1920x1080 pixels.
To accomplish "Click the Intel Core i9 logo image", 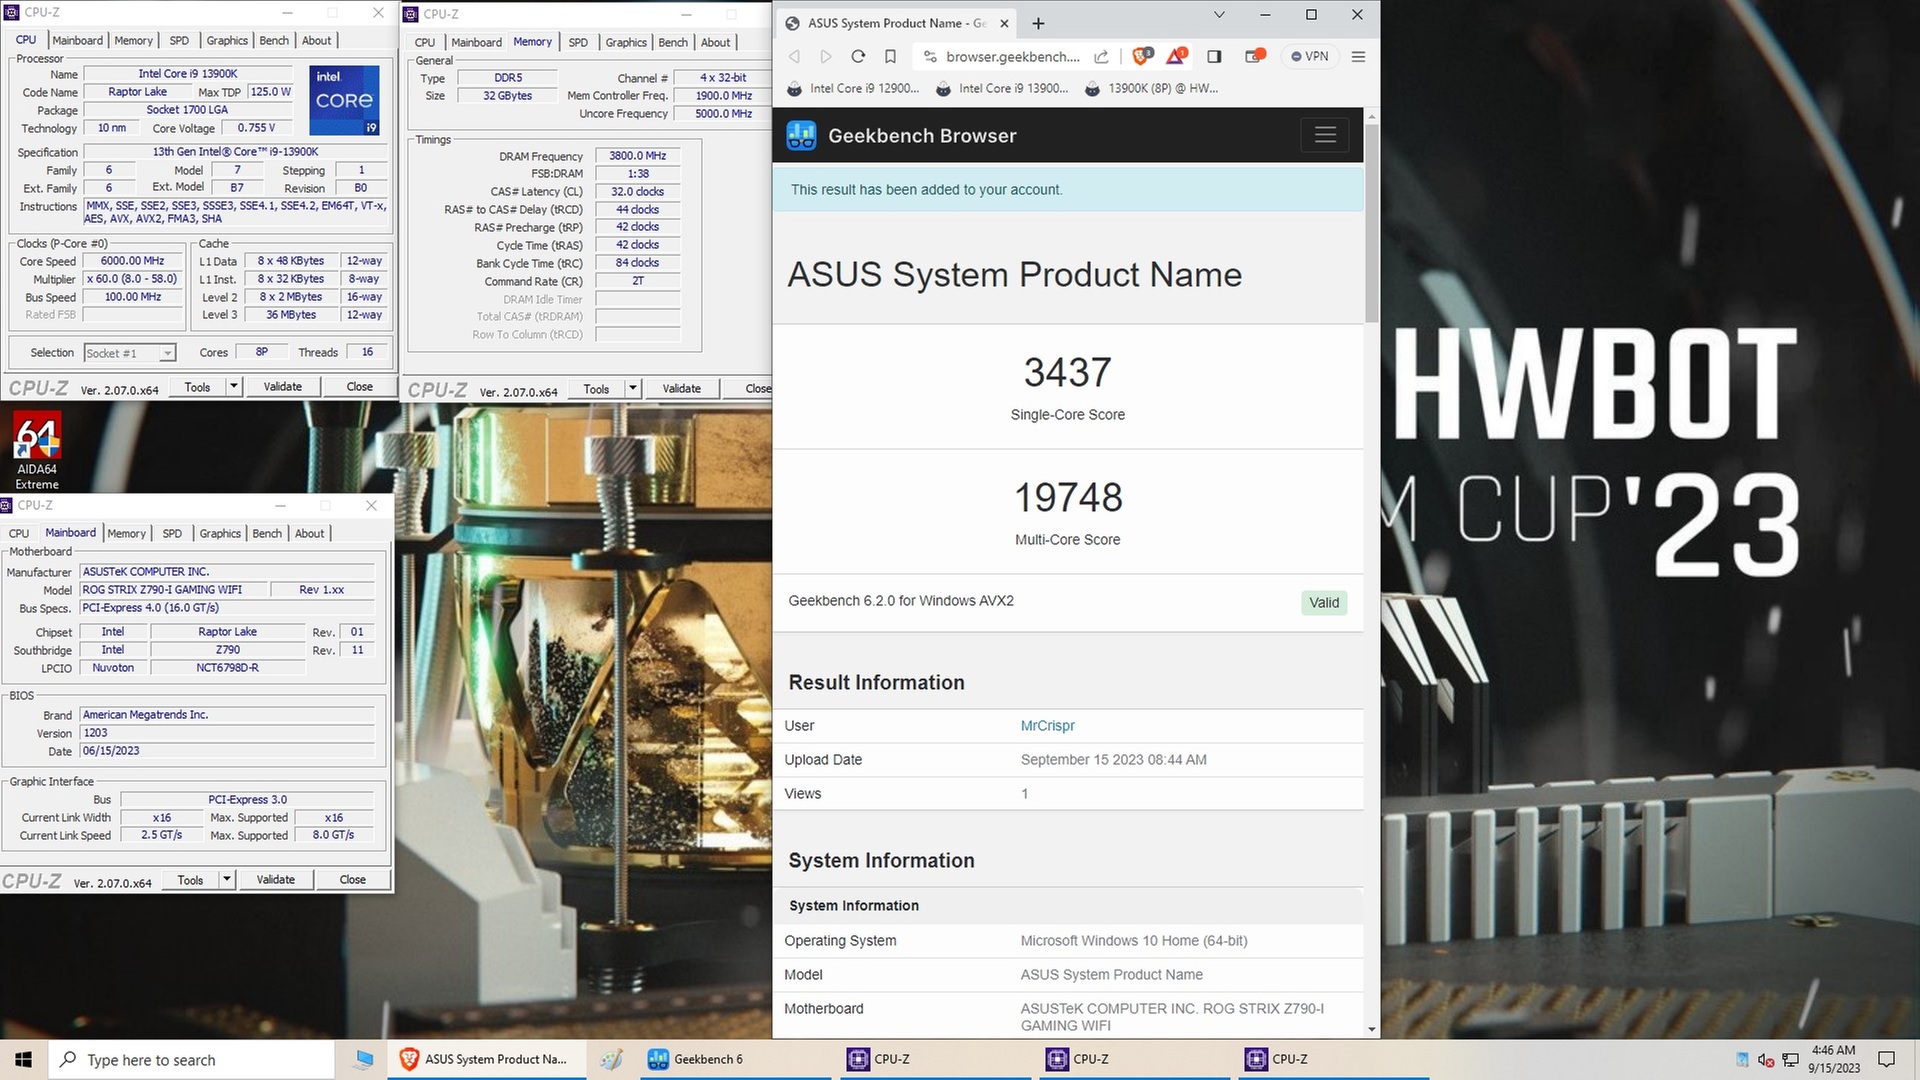I will (x=343, y=99).
